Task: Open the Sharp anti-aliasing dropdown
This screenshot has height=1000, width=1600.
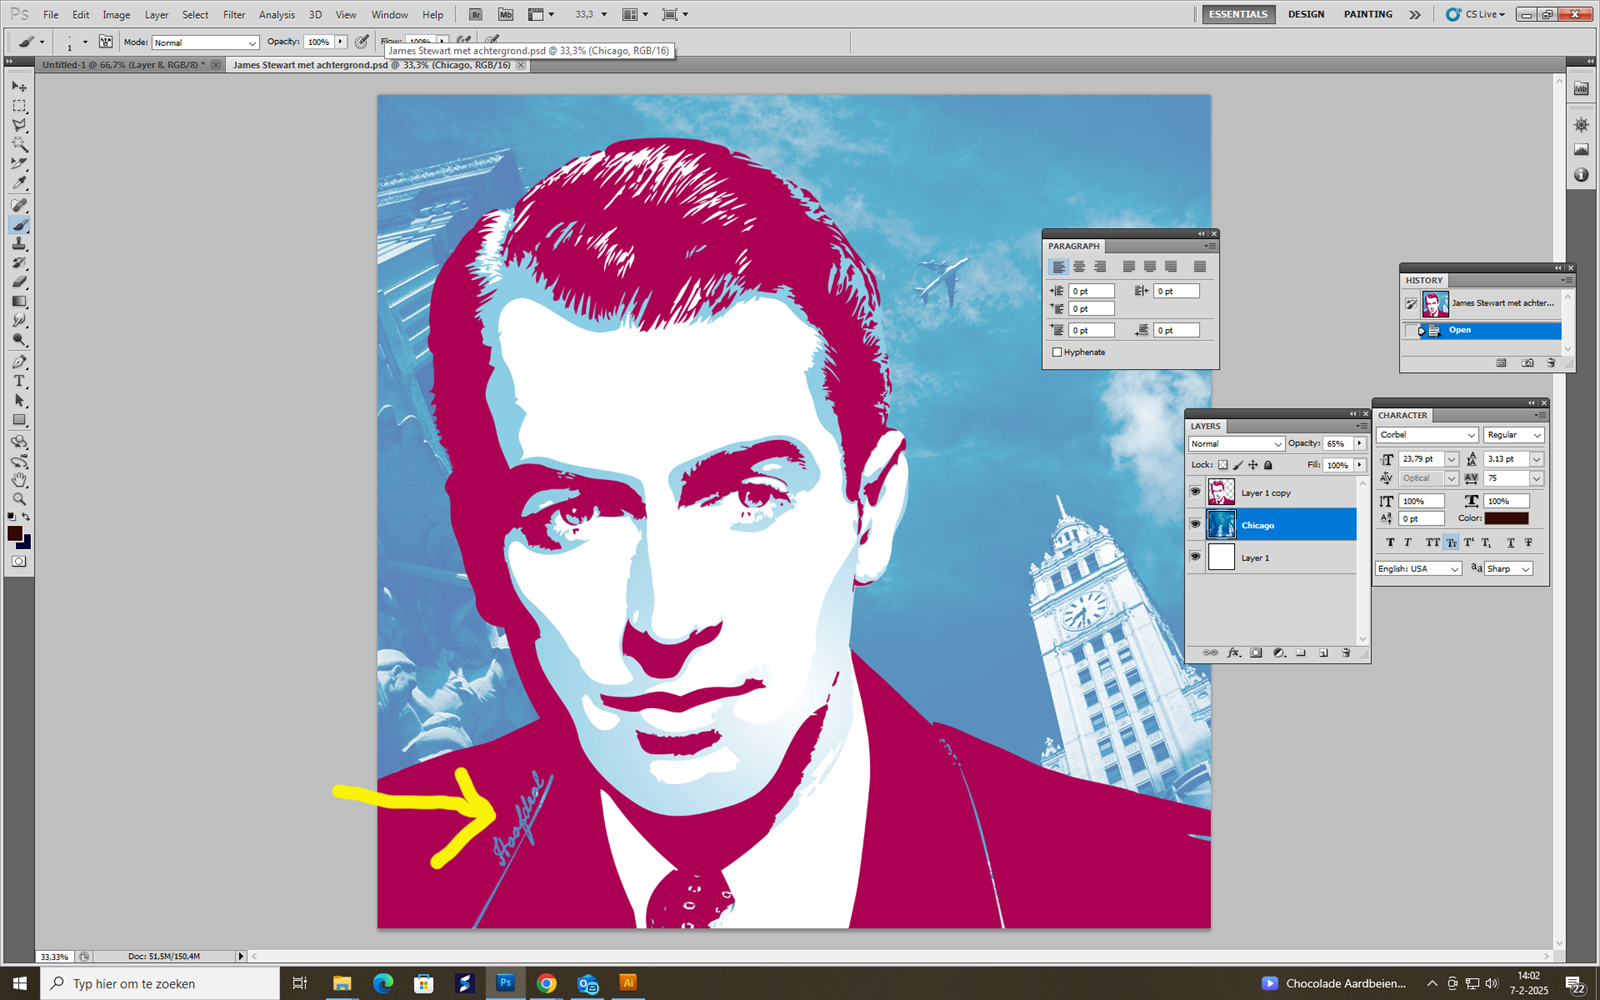Action: tap(1508, 569)
